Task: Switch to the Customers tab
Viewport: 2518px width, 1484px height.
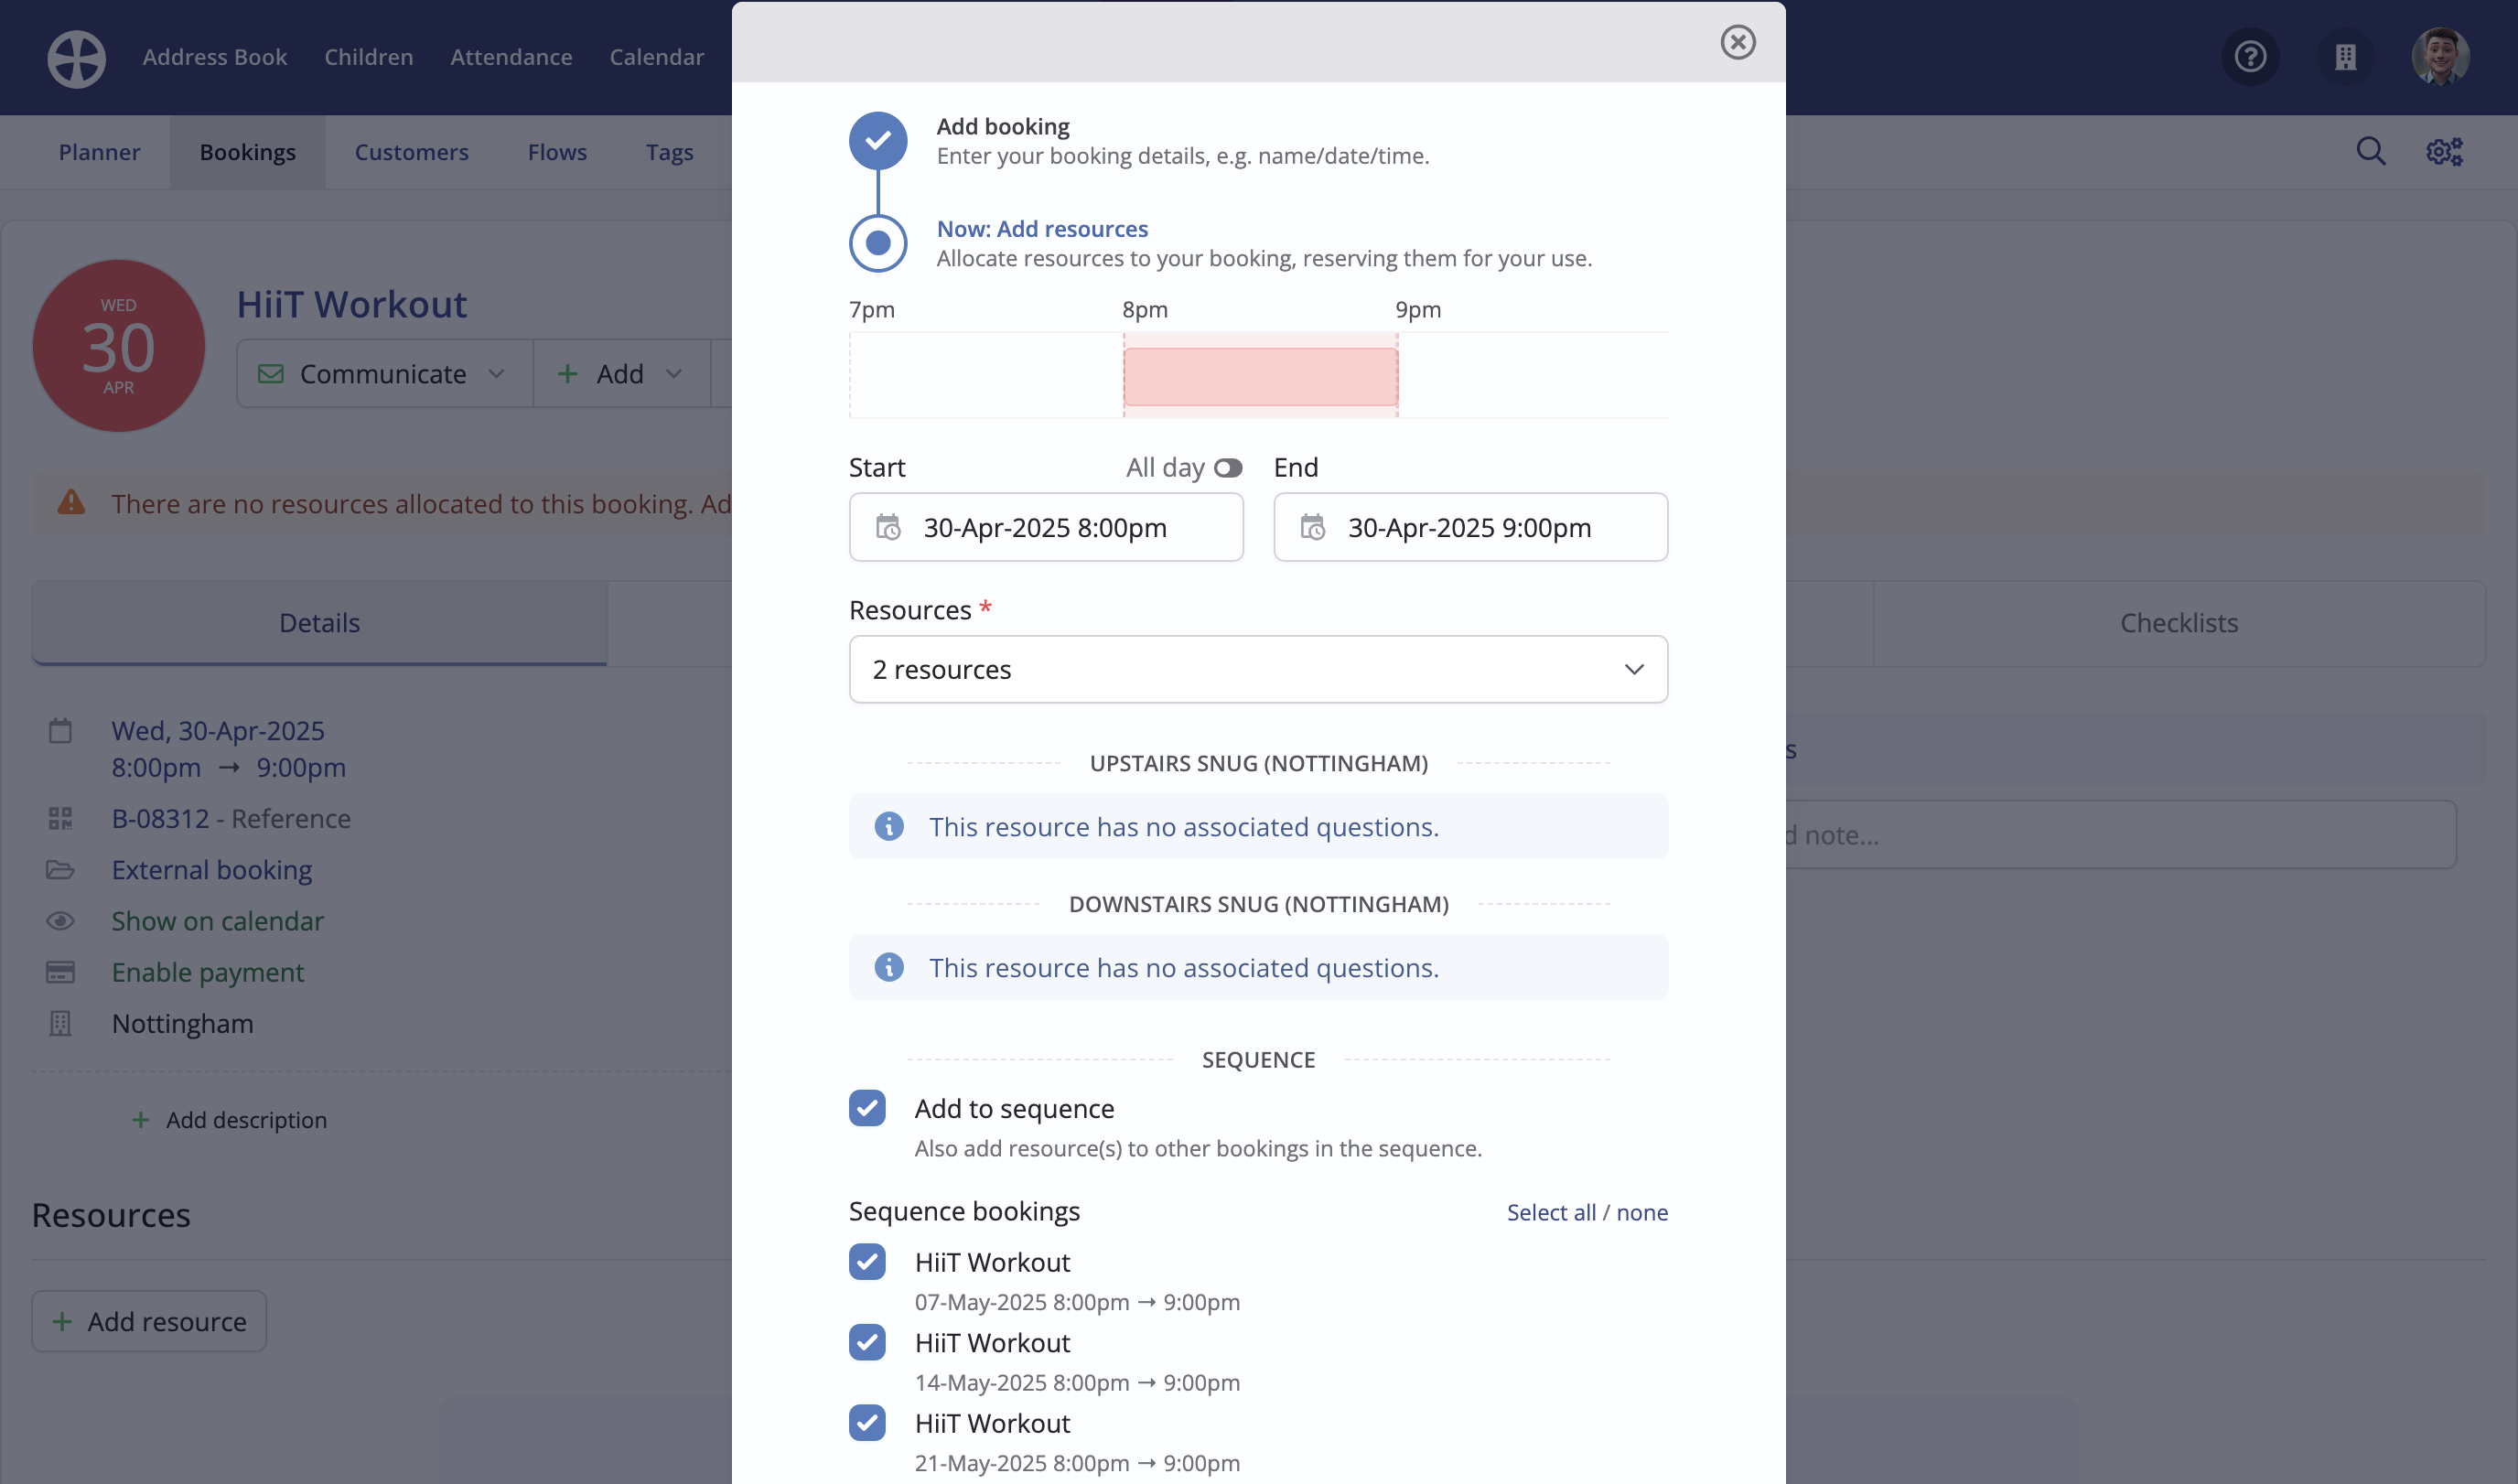Action: (411, 152)
